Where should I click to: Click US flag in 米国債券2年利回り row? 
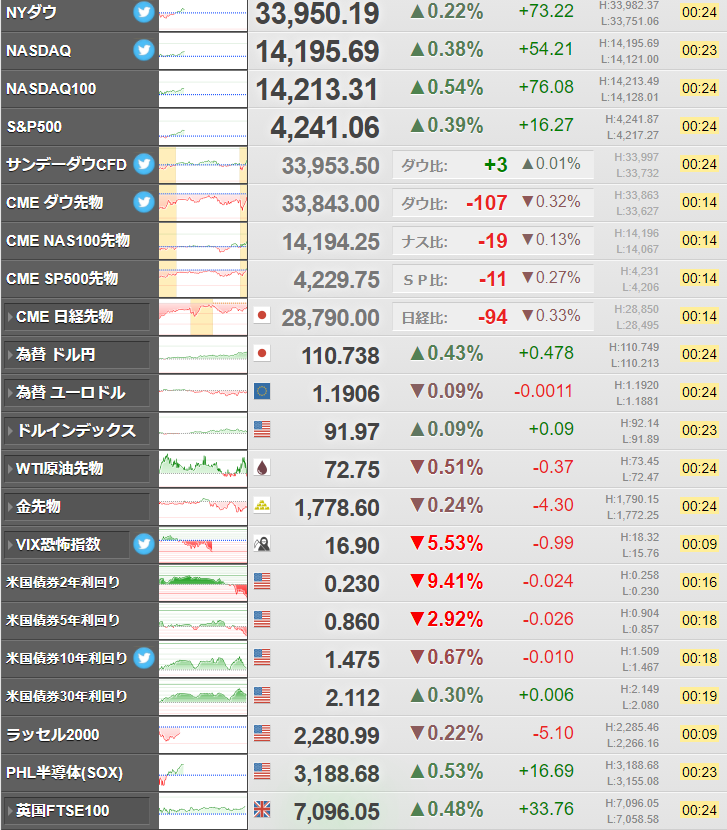tap(262, 582)
